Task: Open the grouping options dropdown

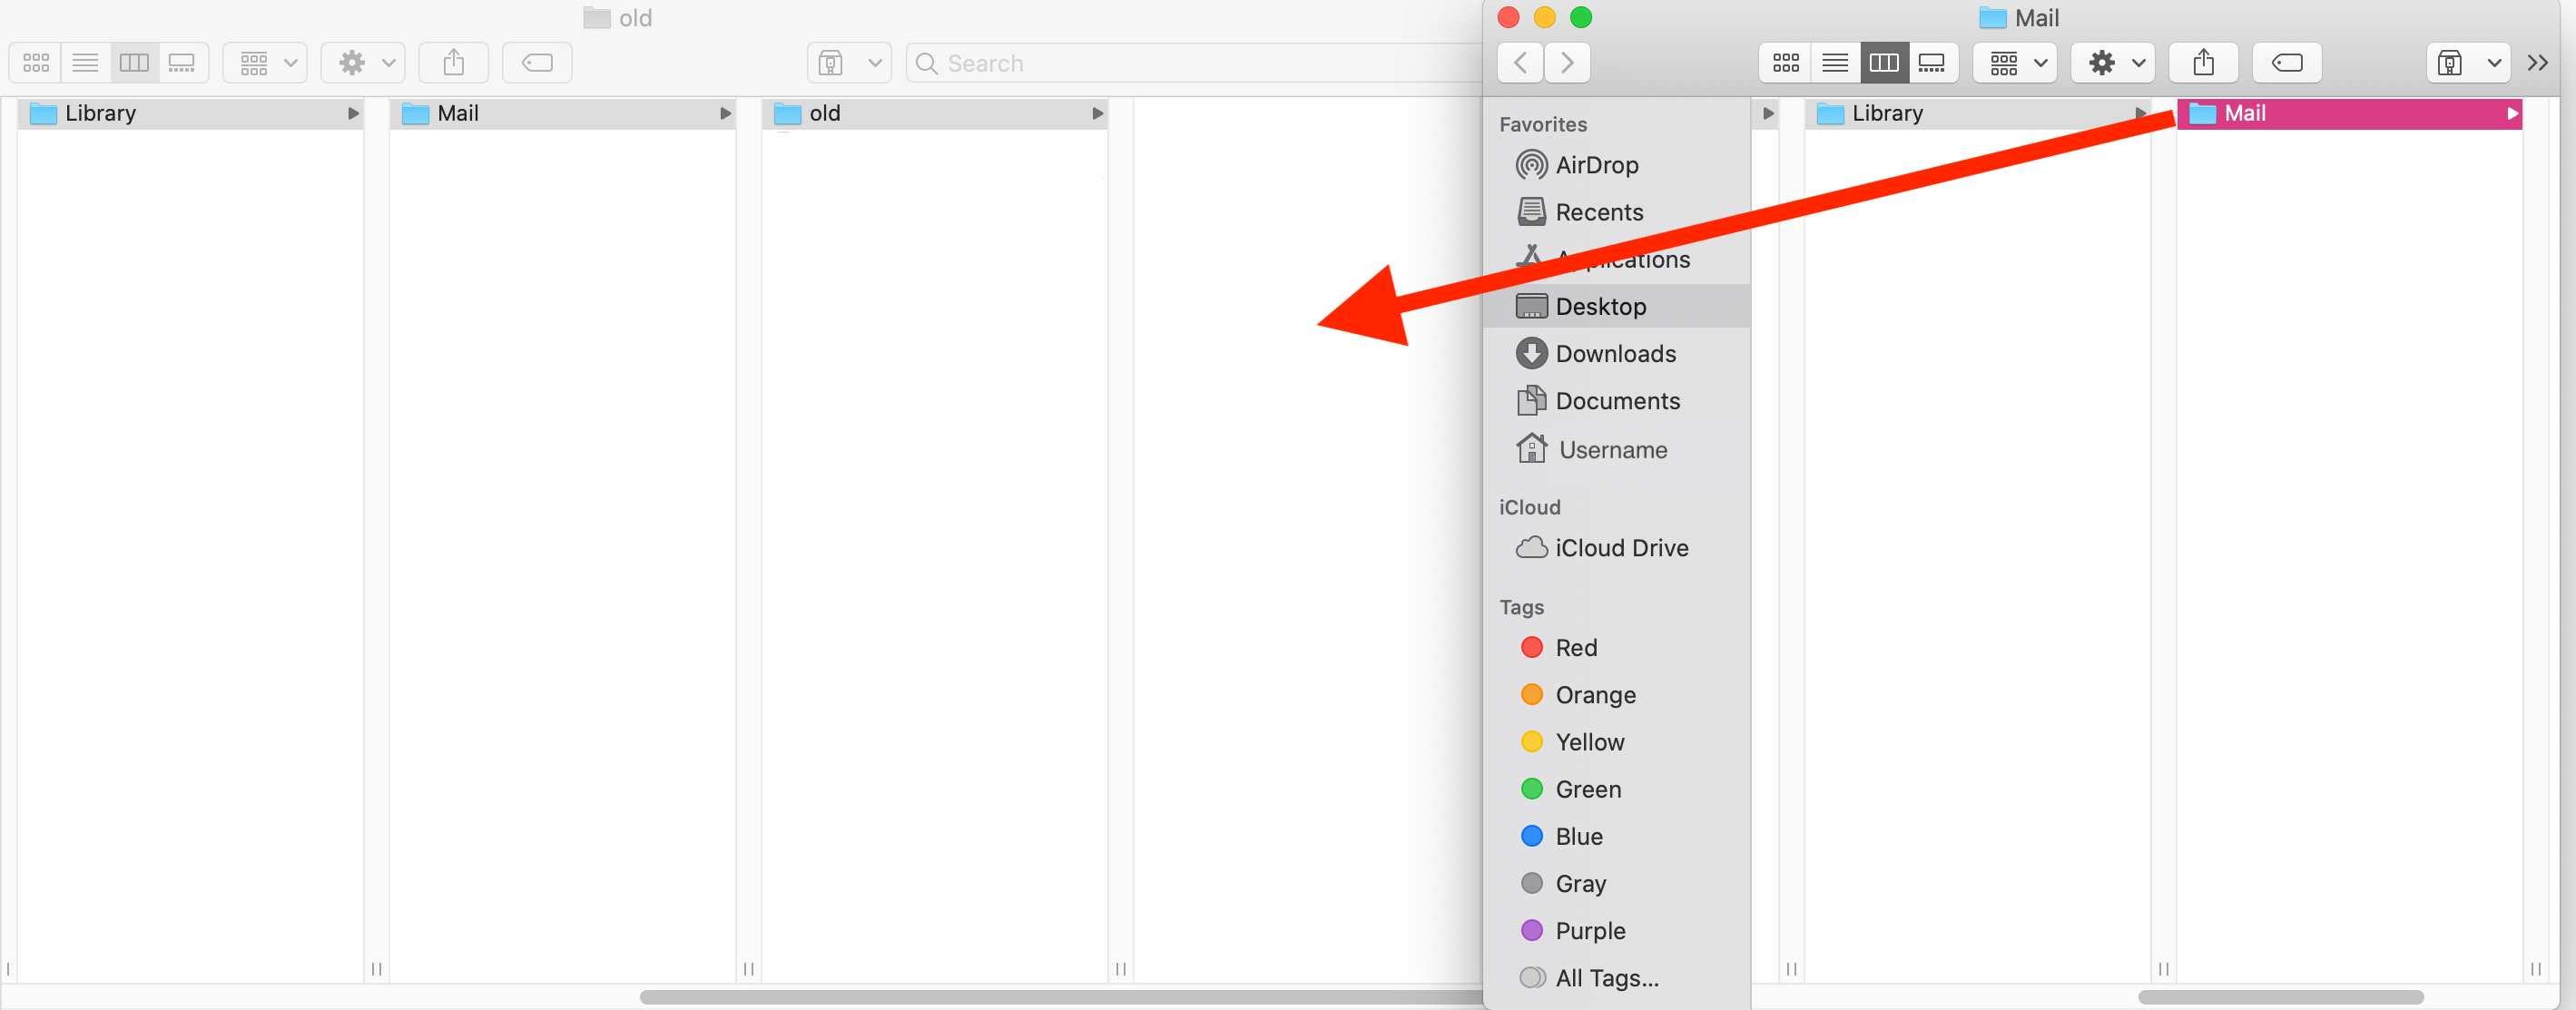Action: pyautogui.click(x=2014, y=62)
